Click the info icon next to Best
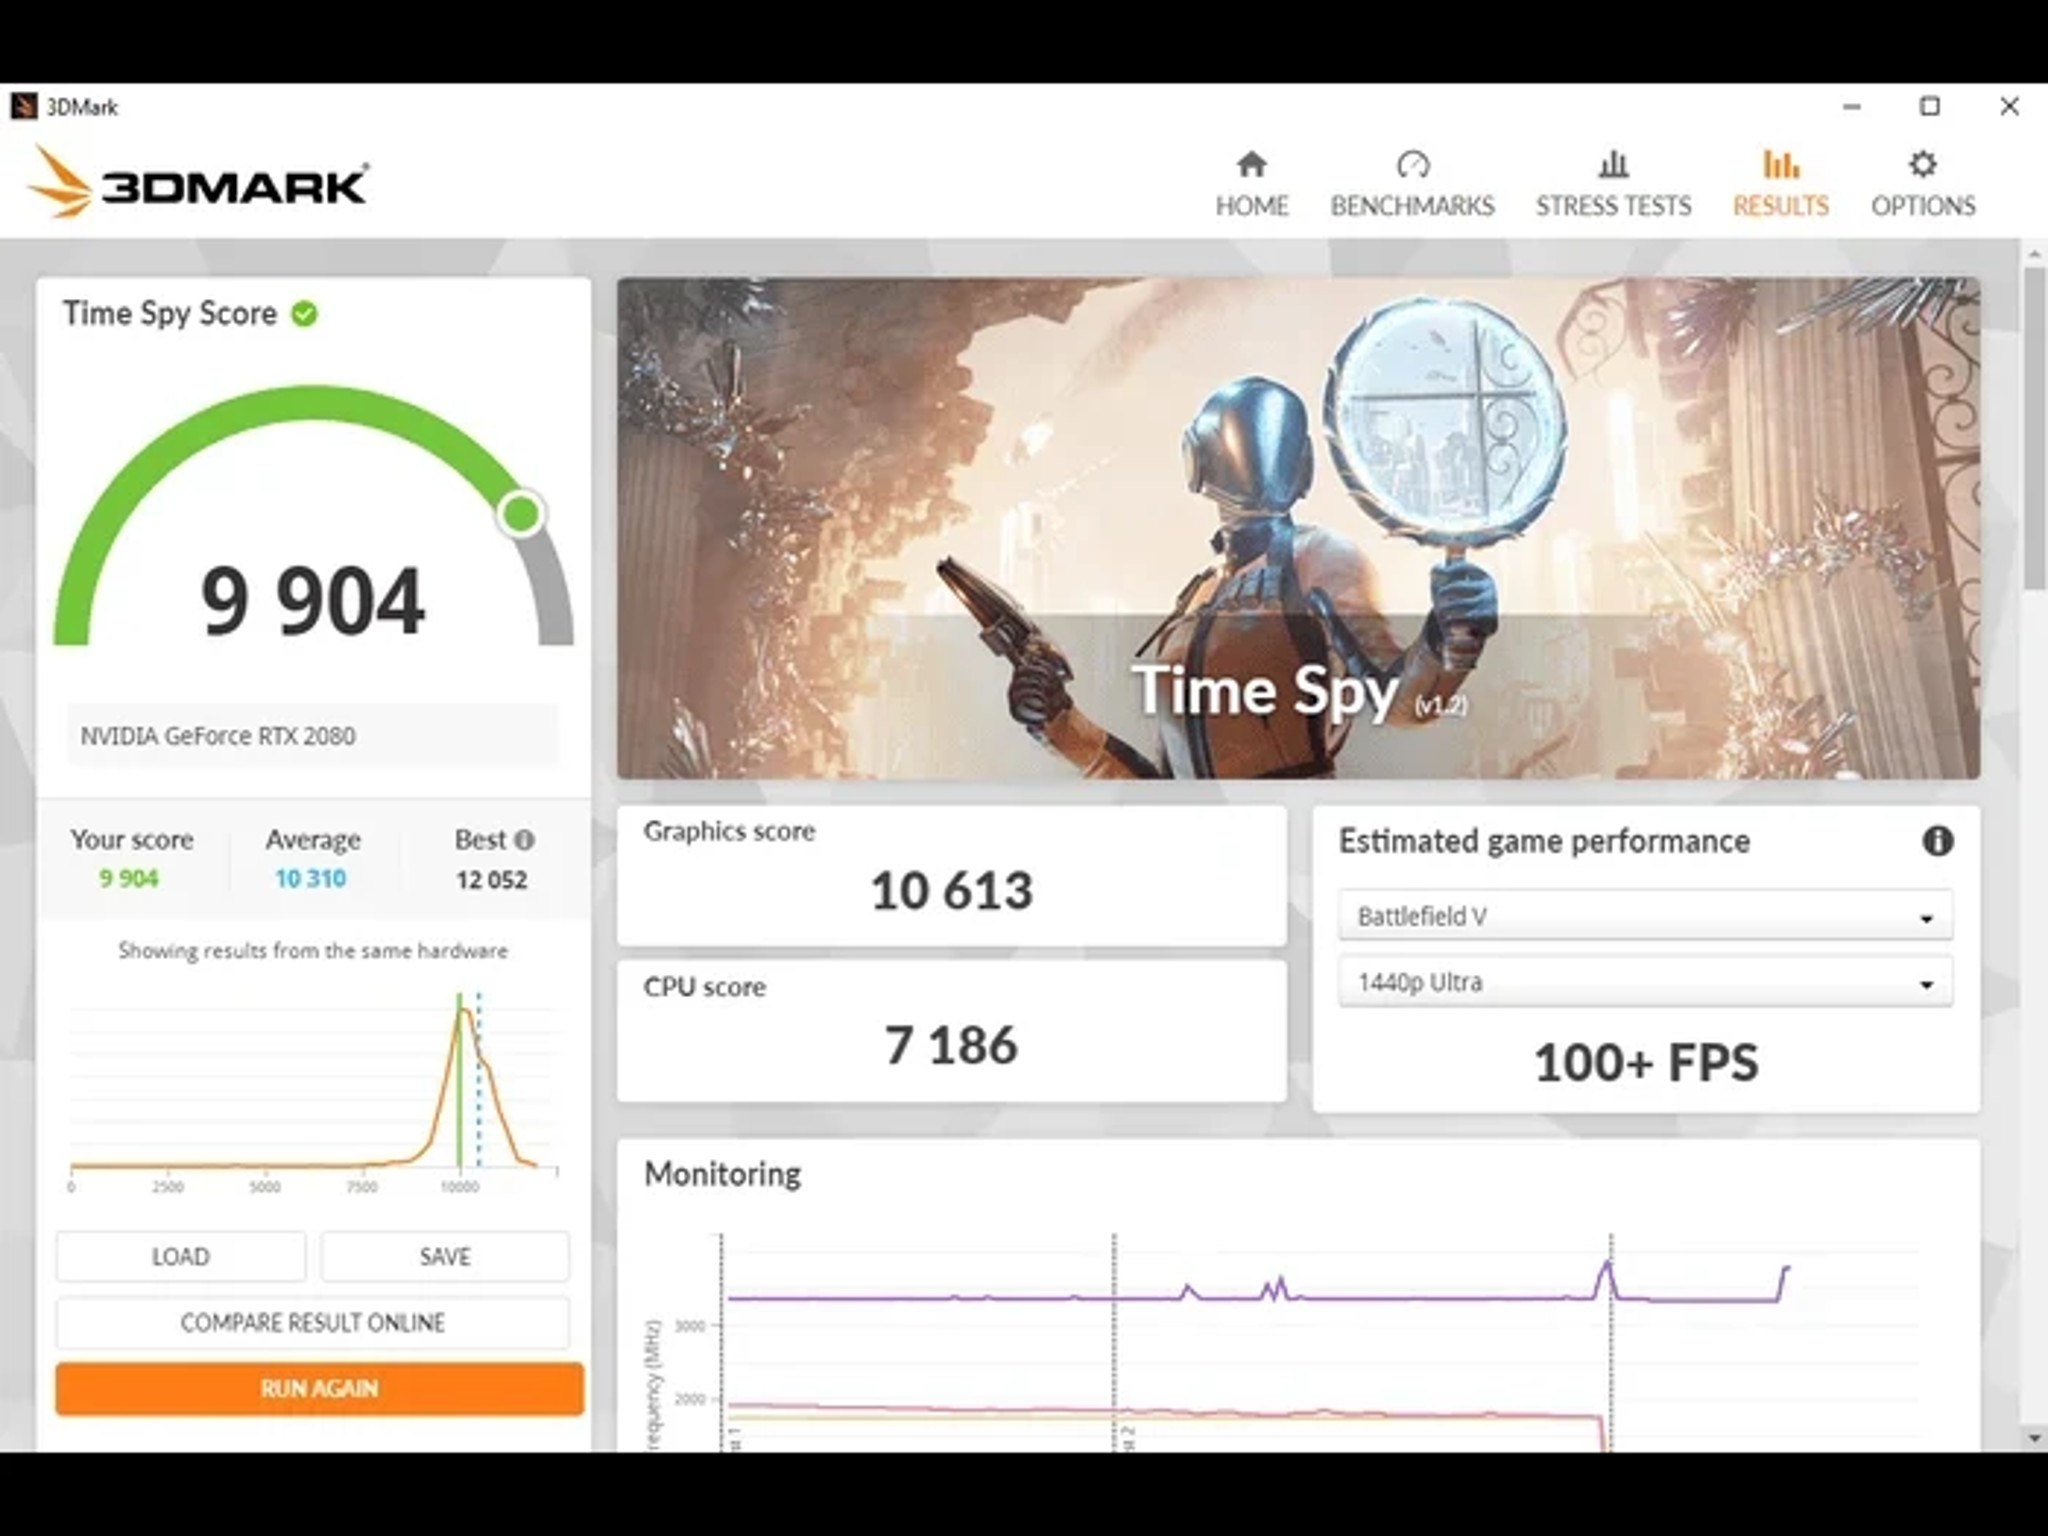 (524, 840)
